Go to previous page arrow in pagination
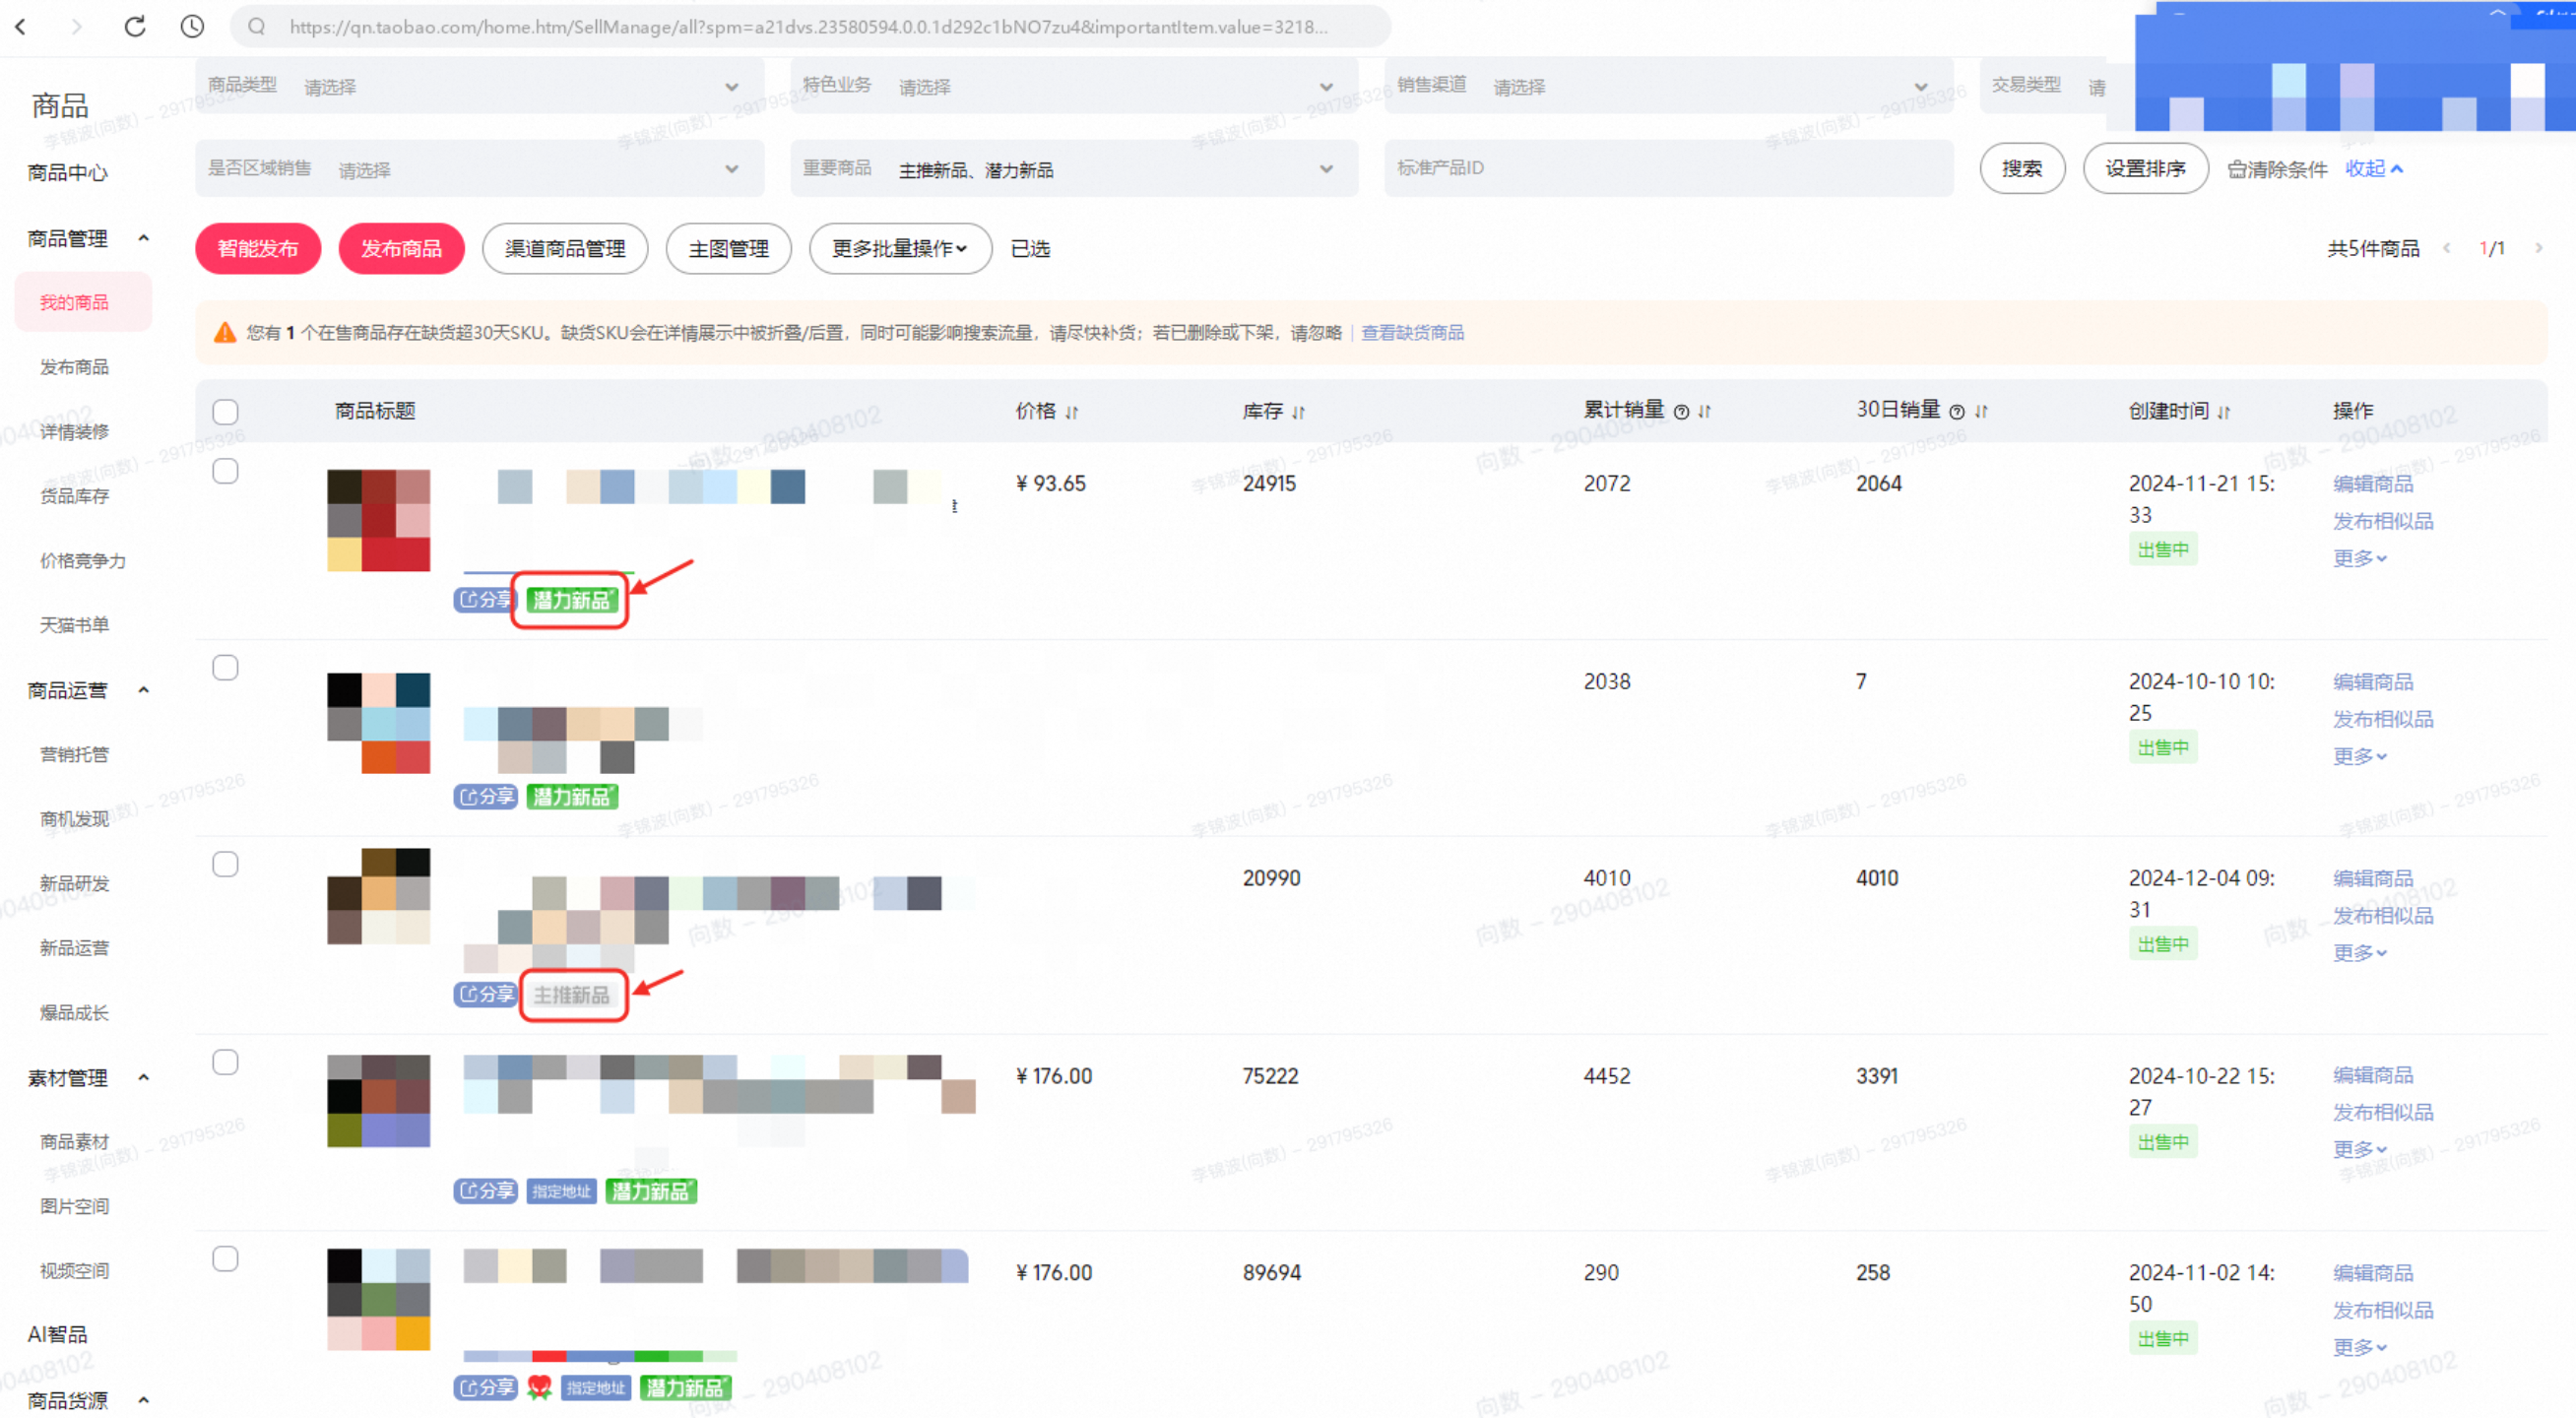2576x1418 pixels. click(x=2447, y=248)
